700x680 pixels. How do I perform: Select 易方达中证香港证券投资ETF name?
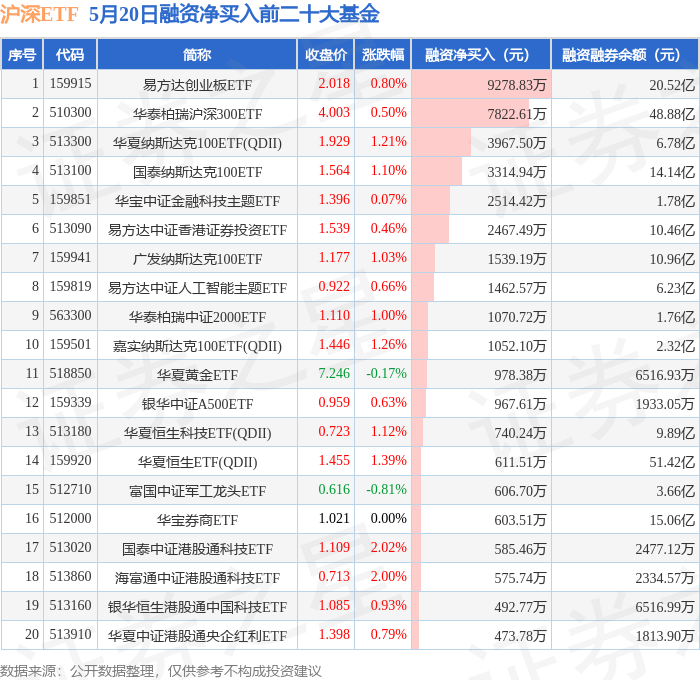197,230
